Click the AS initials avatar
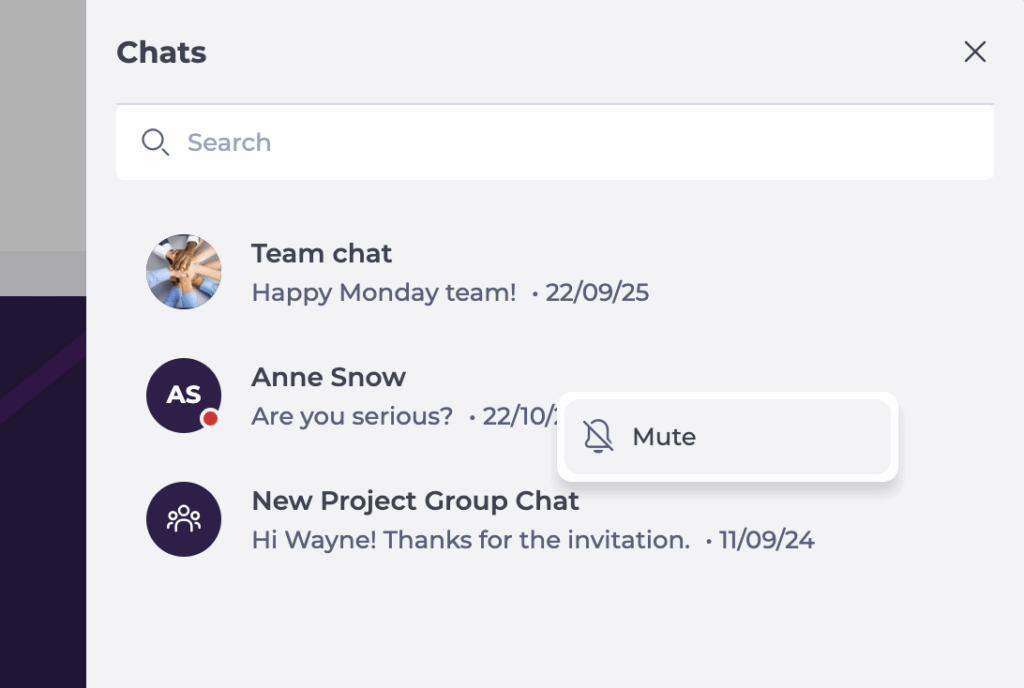Screen dimensions: 1024x688 183,394
